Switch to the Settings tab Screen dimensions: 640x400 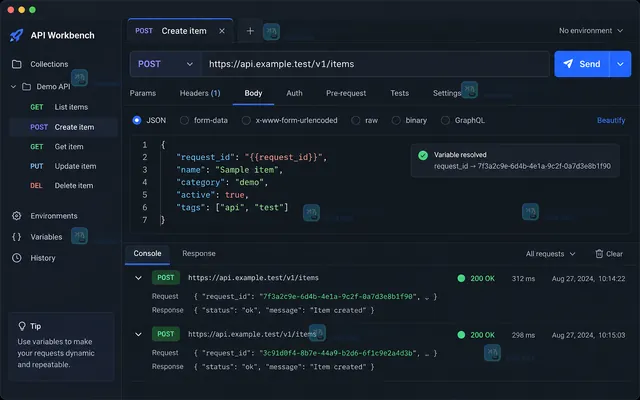point(447,93)
